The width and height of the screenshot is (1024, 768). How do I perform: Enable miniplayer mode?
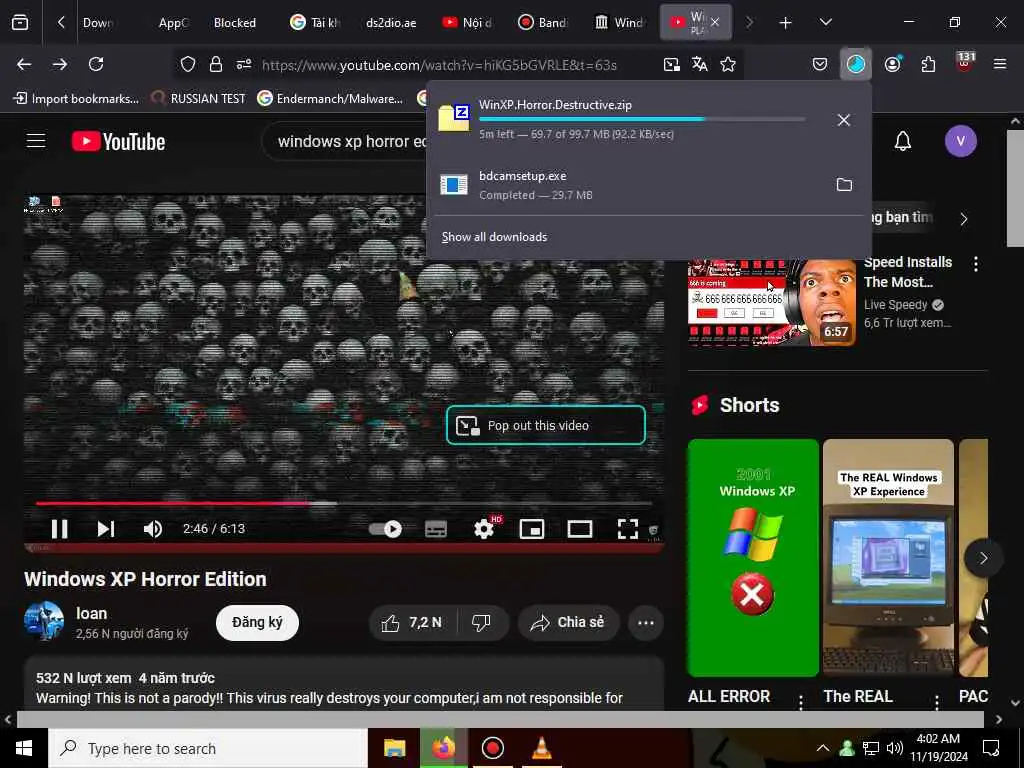click(x=532, y=528)
